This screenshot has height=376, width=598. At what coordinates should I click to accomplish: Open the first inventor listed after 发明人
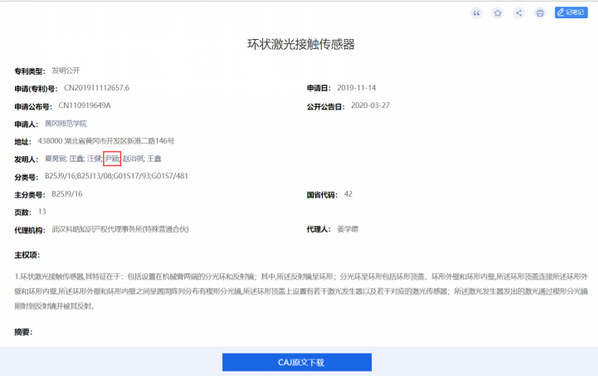[x=56, y=158]
